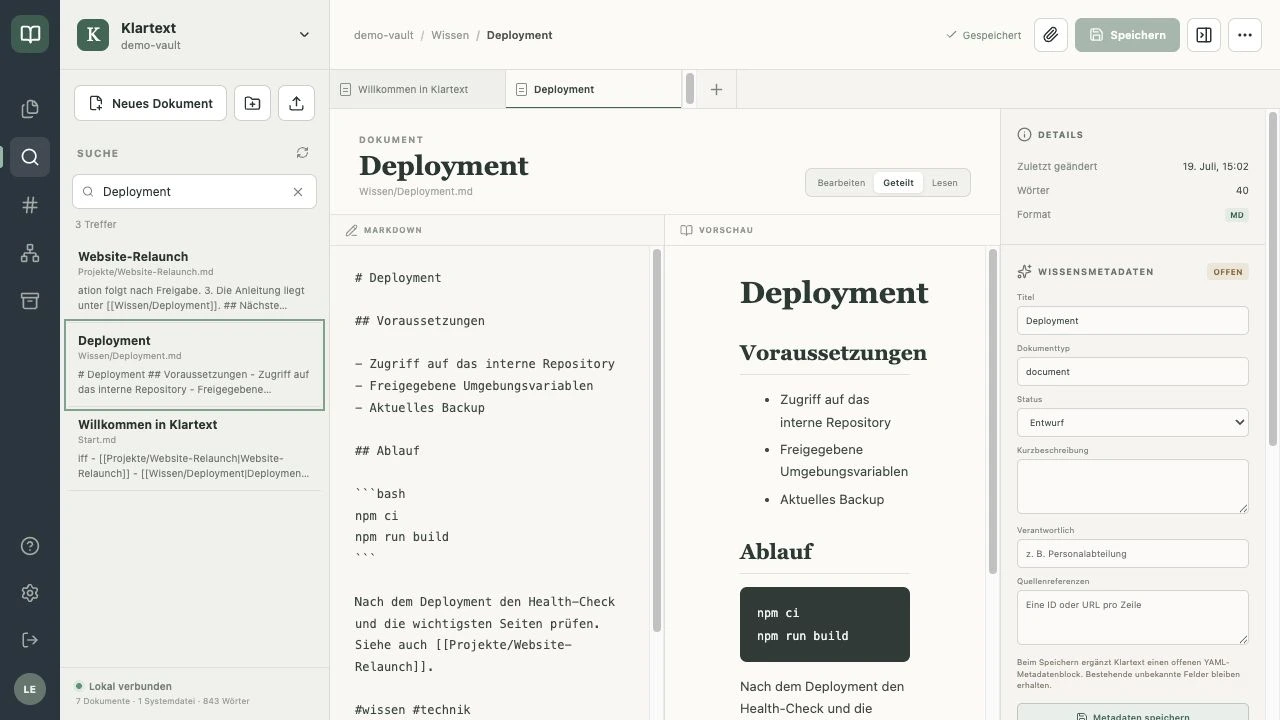Open the graph network view icon
Viewport: 1280px width, 720px height.
tap(30, 253)
